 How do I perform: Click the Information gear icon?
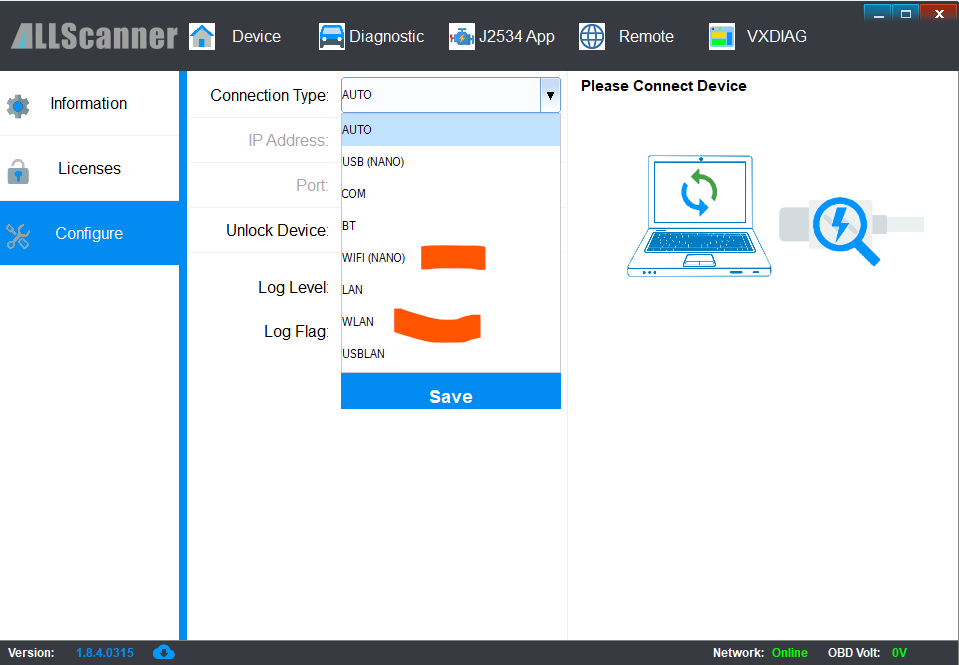18,105
